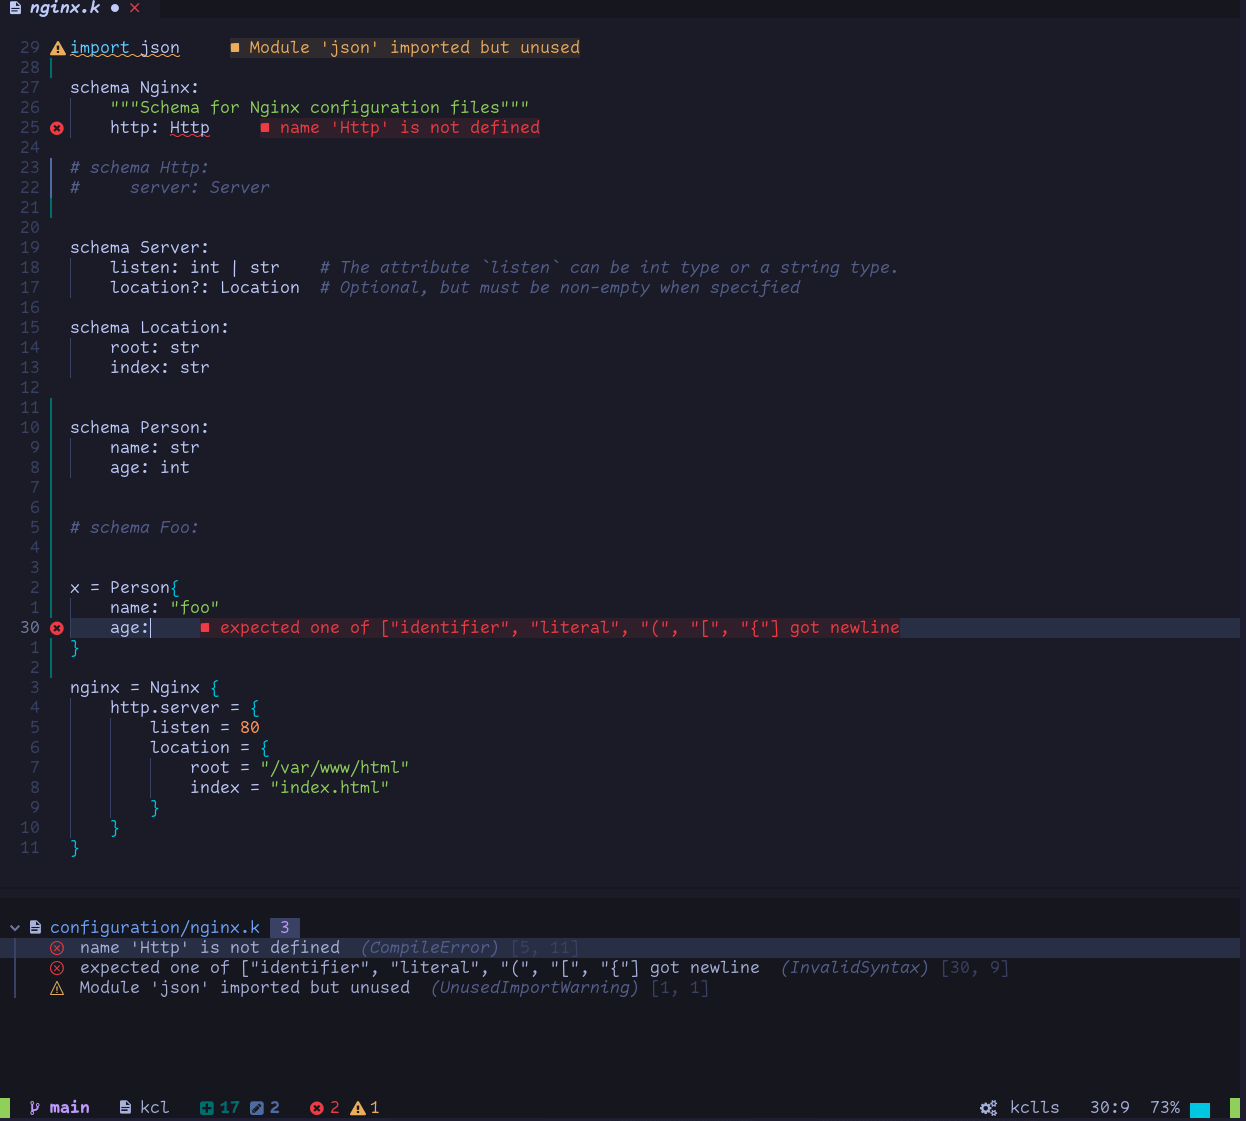
Task: Click the 'age: int' attribute in Person
Action: [x=150, y=468]
